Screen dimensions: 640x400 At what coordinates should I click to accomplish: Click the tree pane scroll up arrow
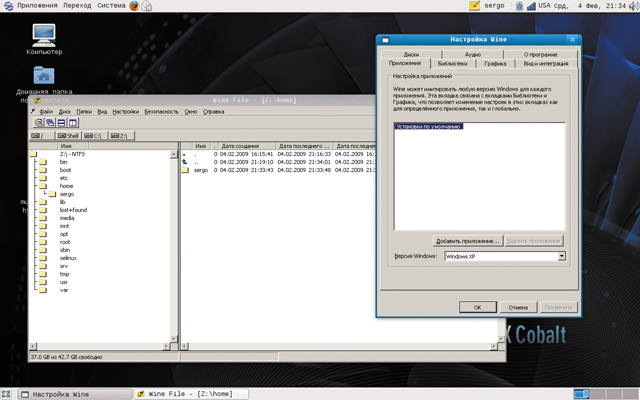click(173, 154)
